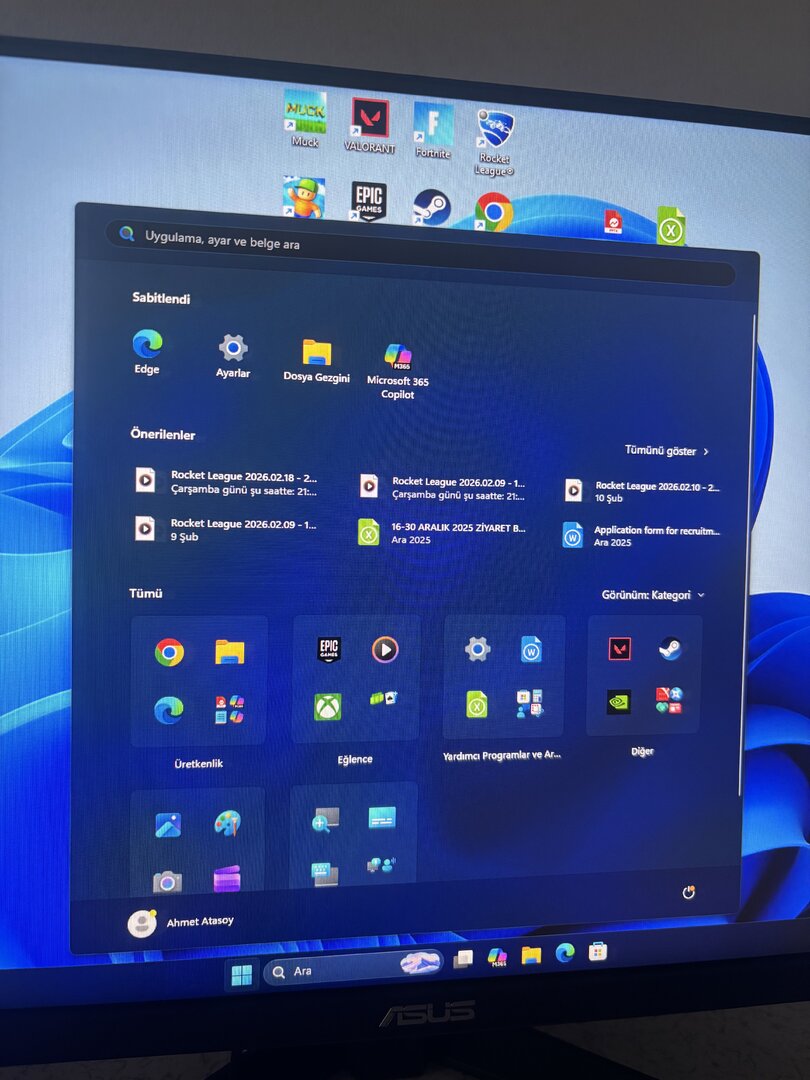This screenshot has height=1080, width=810.
Task: Open Microsoft Edge on the taskbar
Action: pos(565,953)
